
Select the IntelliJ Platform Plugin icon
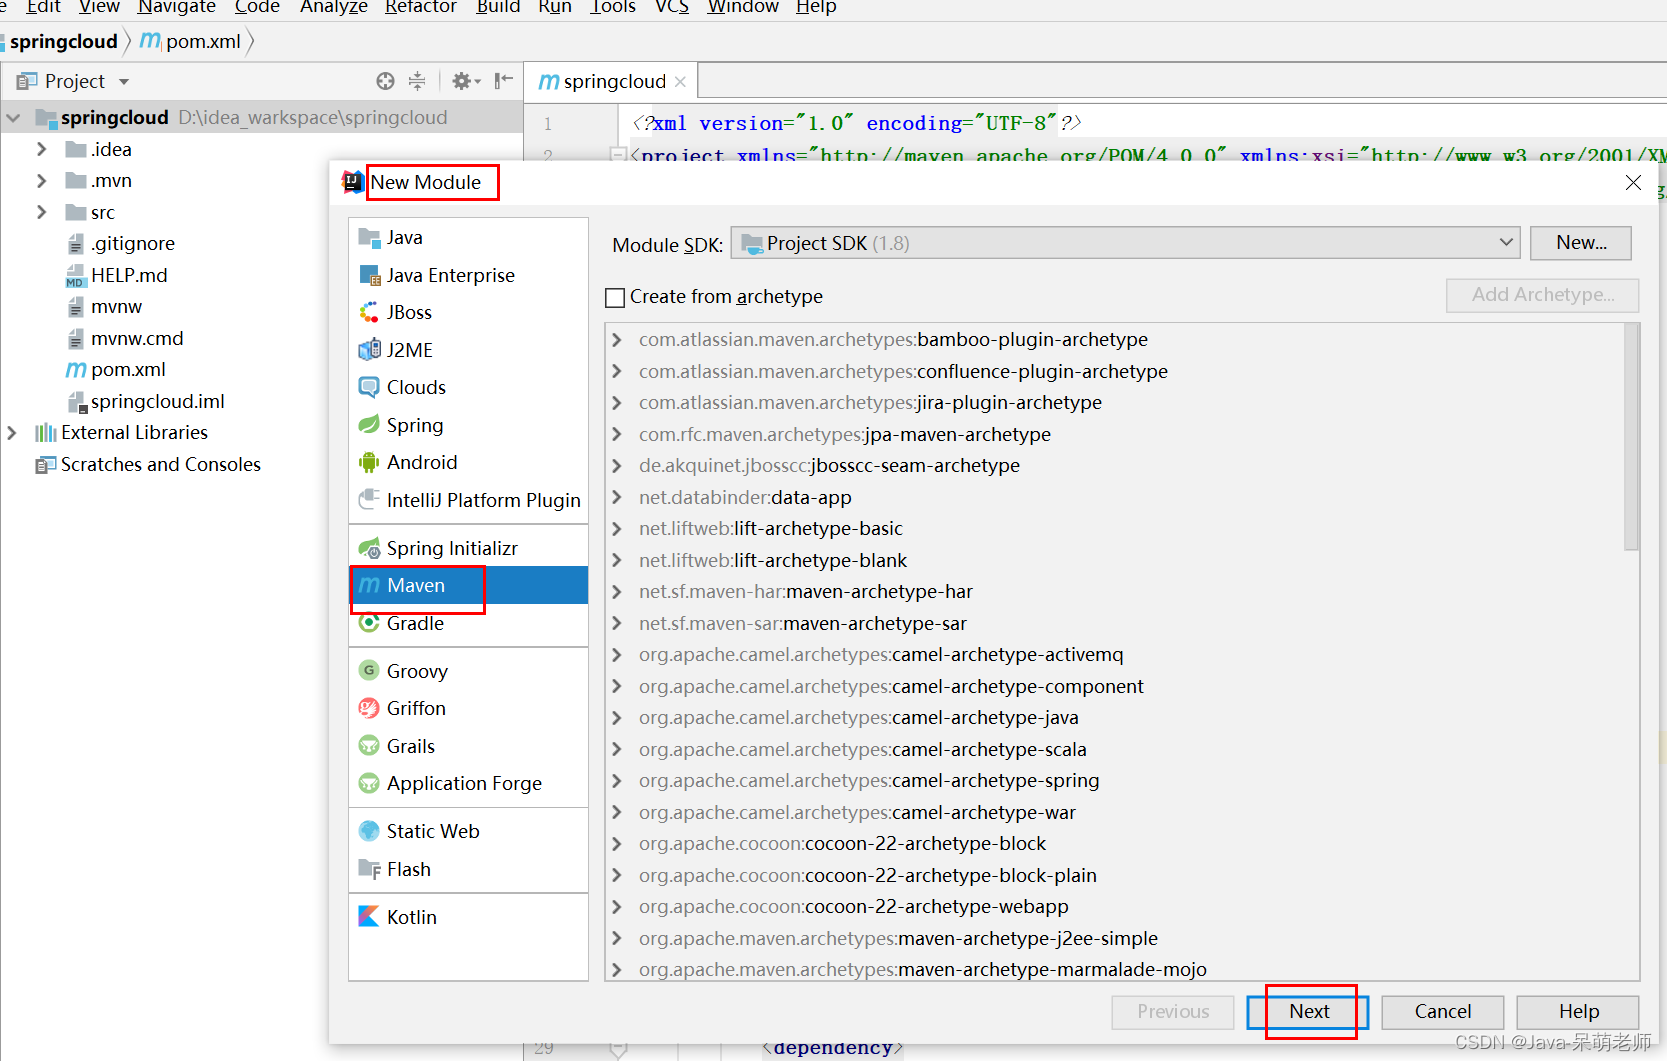point(369,499)
